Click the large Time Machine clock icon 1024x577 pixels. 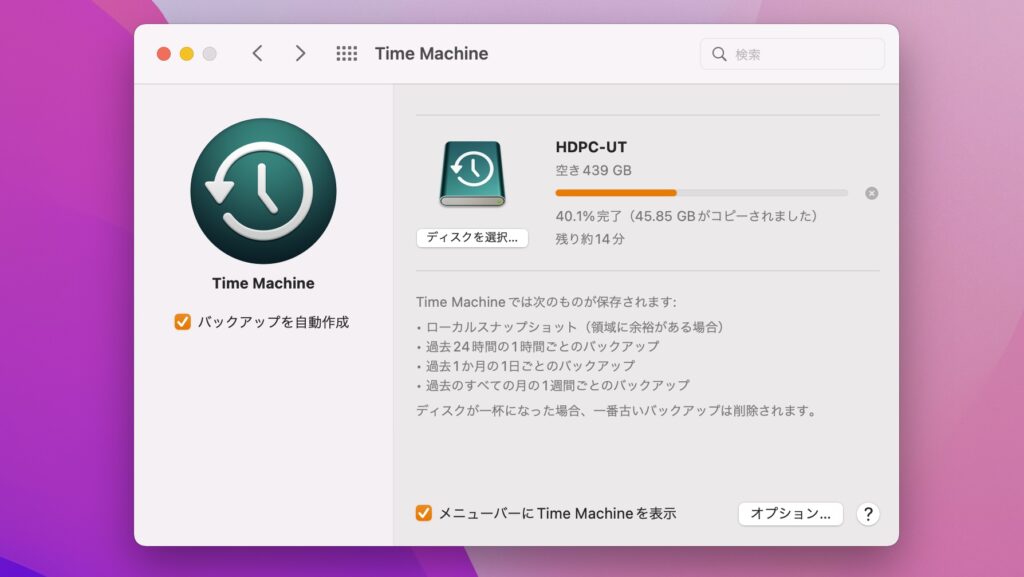pyautogui.click(x=263, y=191)
